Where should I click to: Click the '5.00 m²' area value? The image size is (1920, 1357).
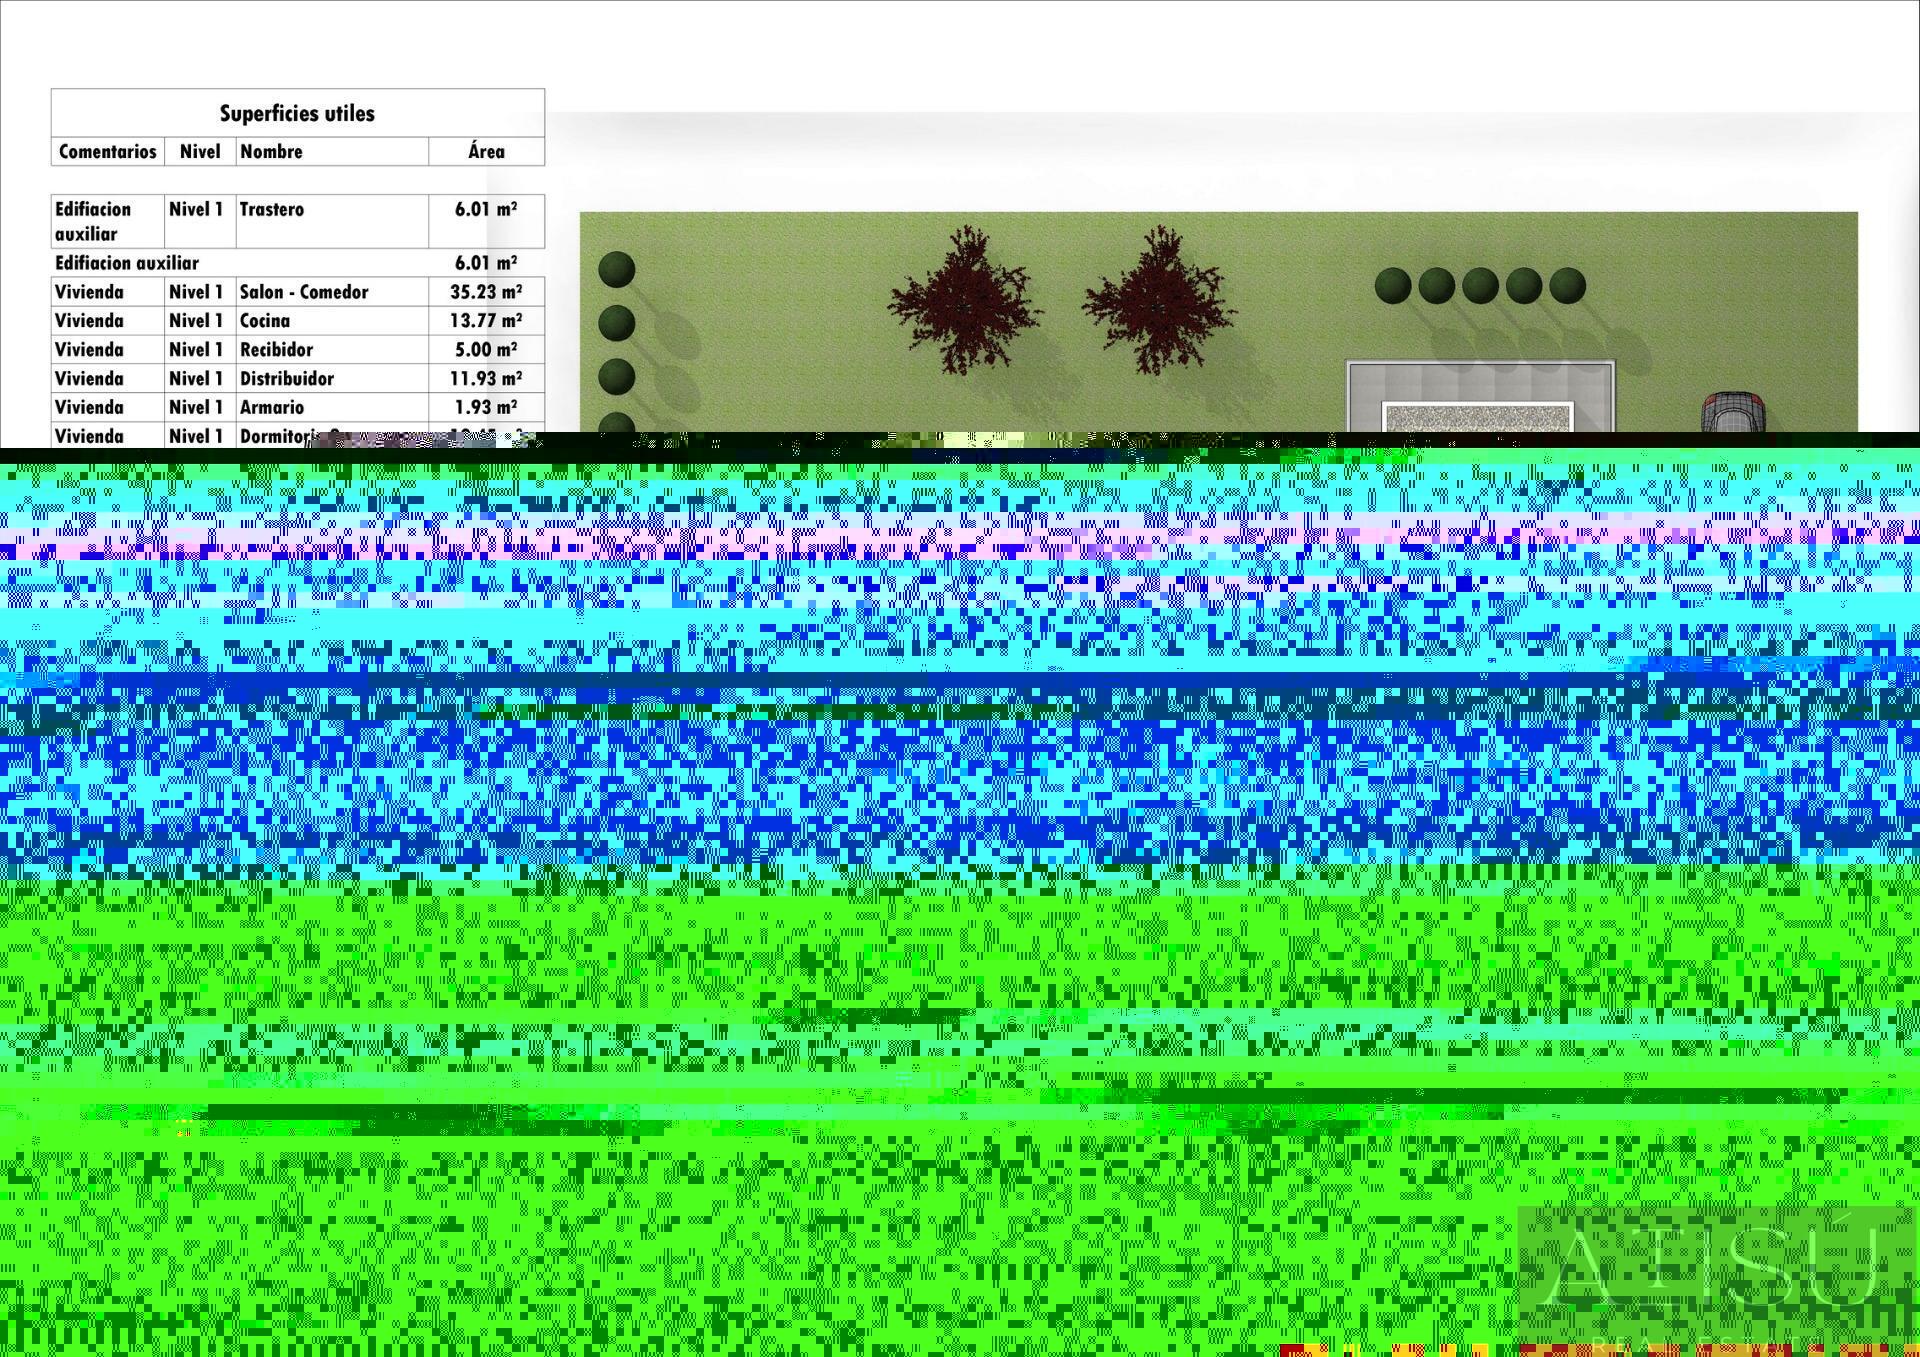(486, 350)
